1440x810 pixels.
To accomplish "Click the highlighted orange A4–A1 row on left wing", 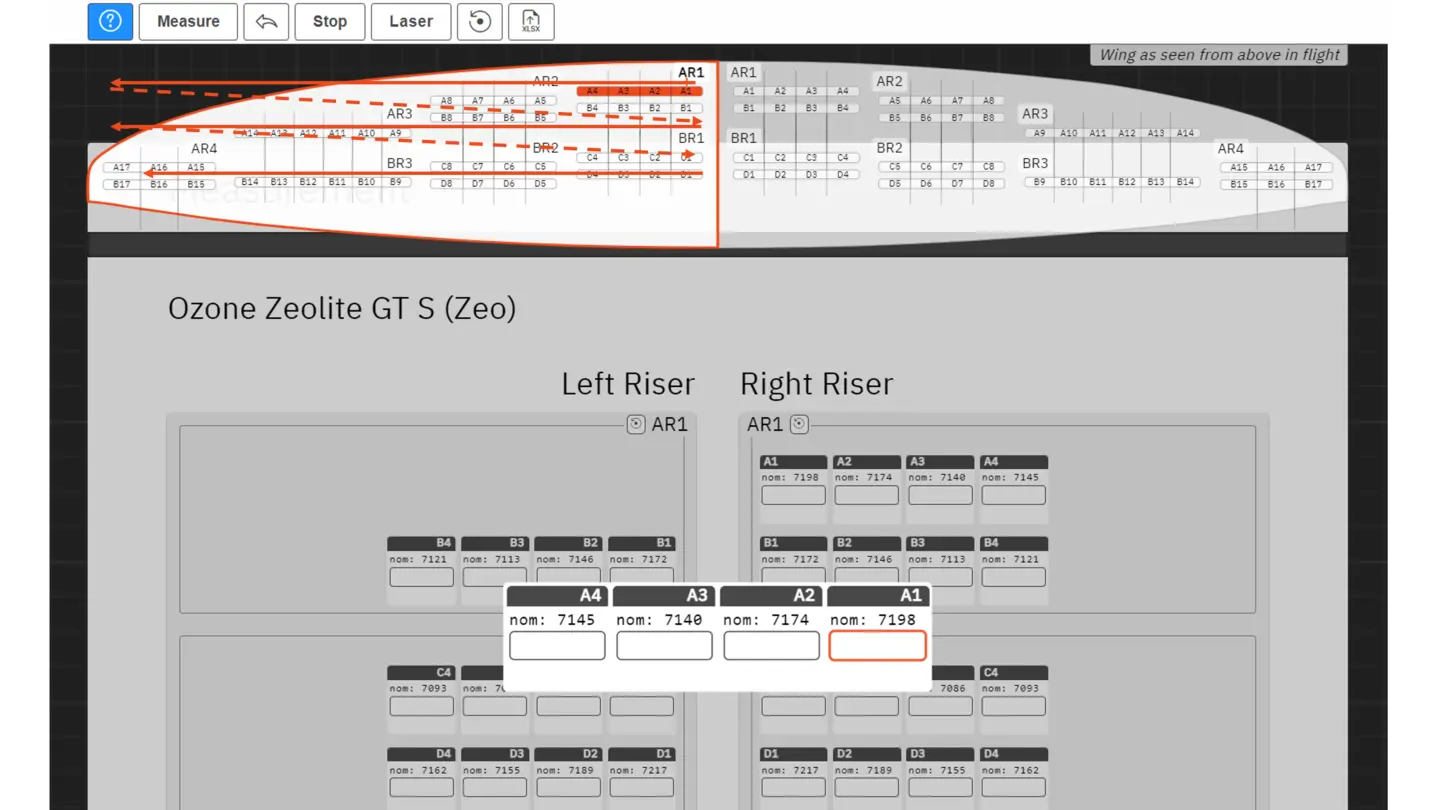I will [640, 91].
